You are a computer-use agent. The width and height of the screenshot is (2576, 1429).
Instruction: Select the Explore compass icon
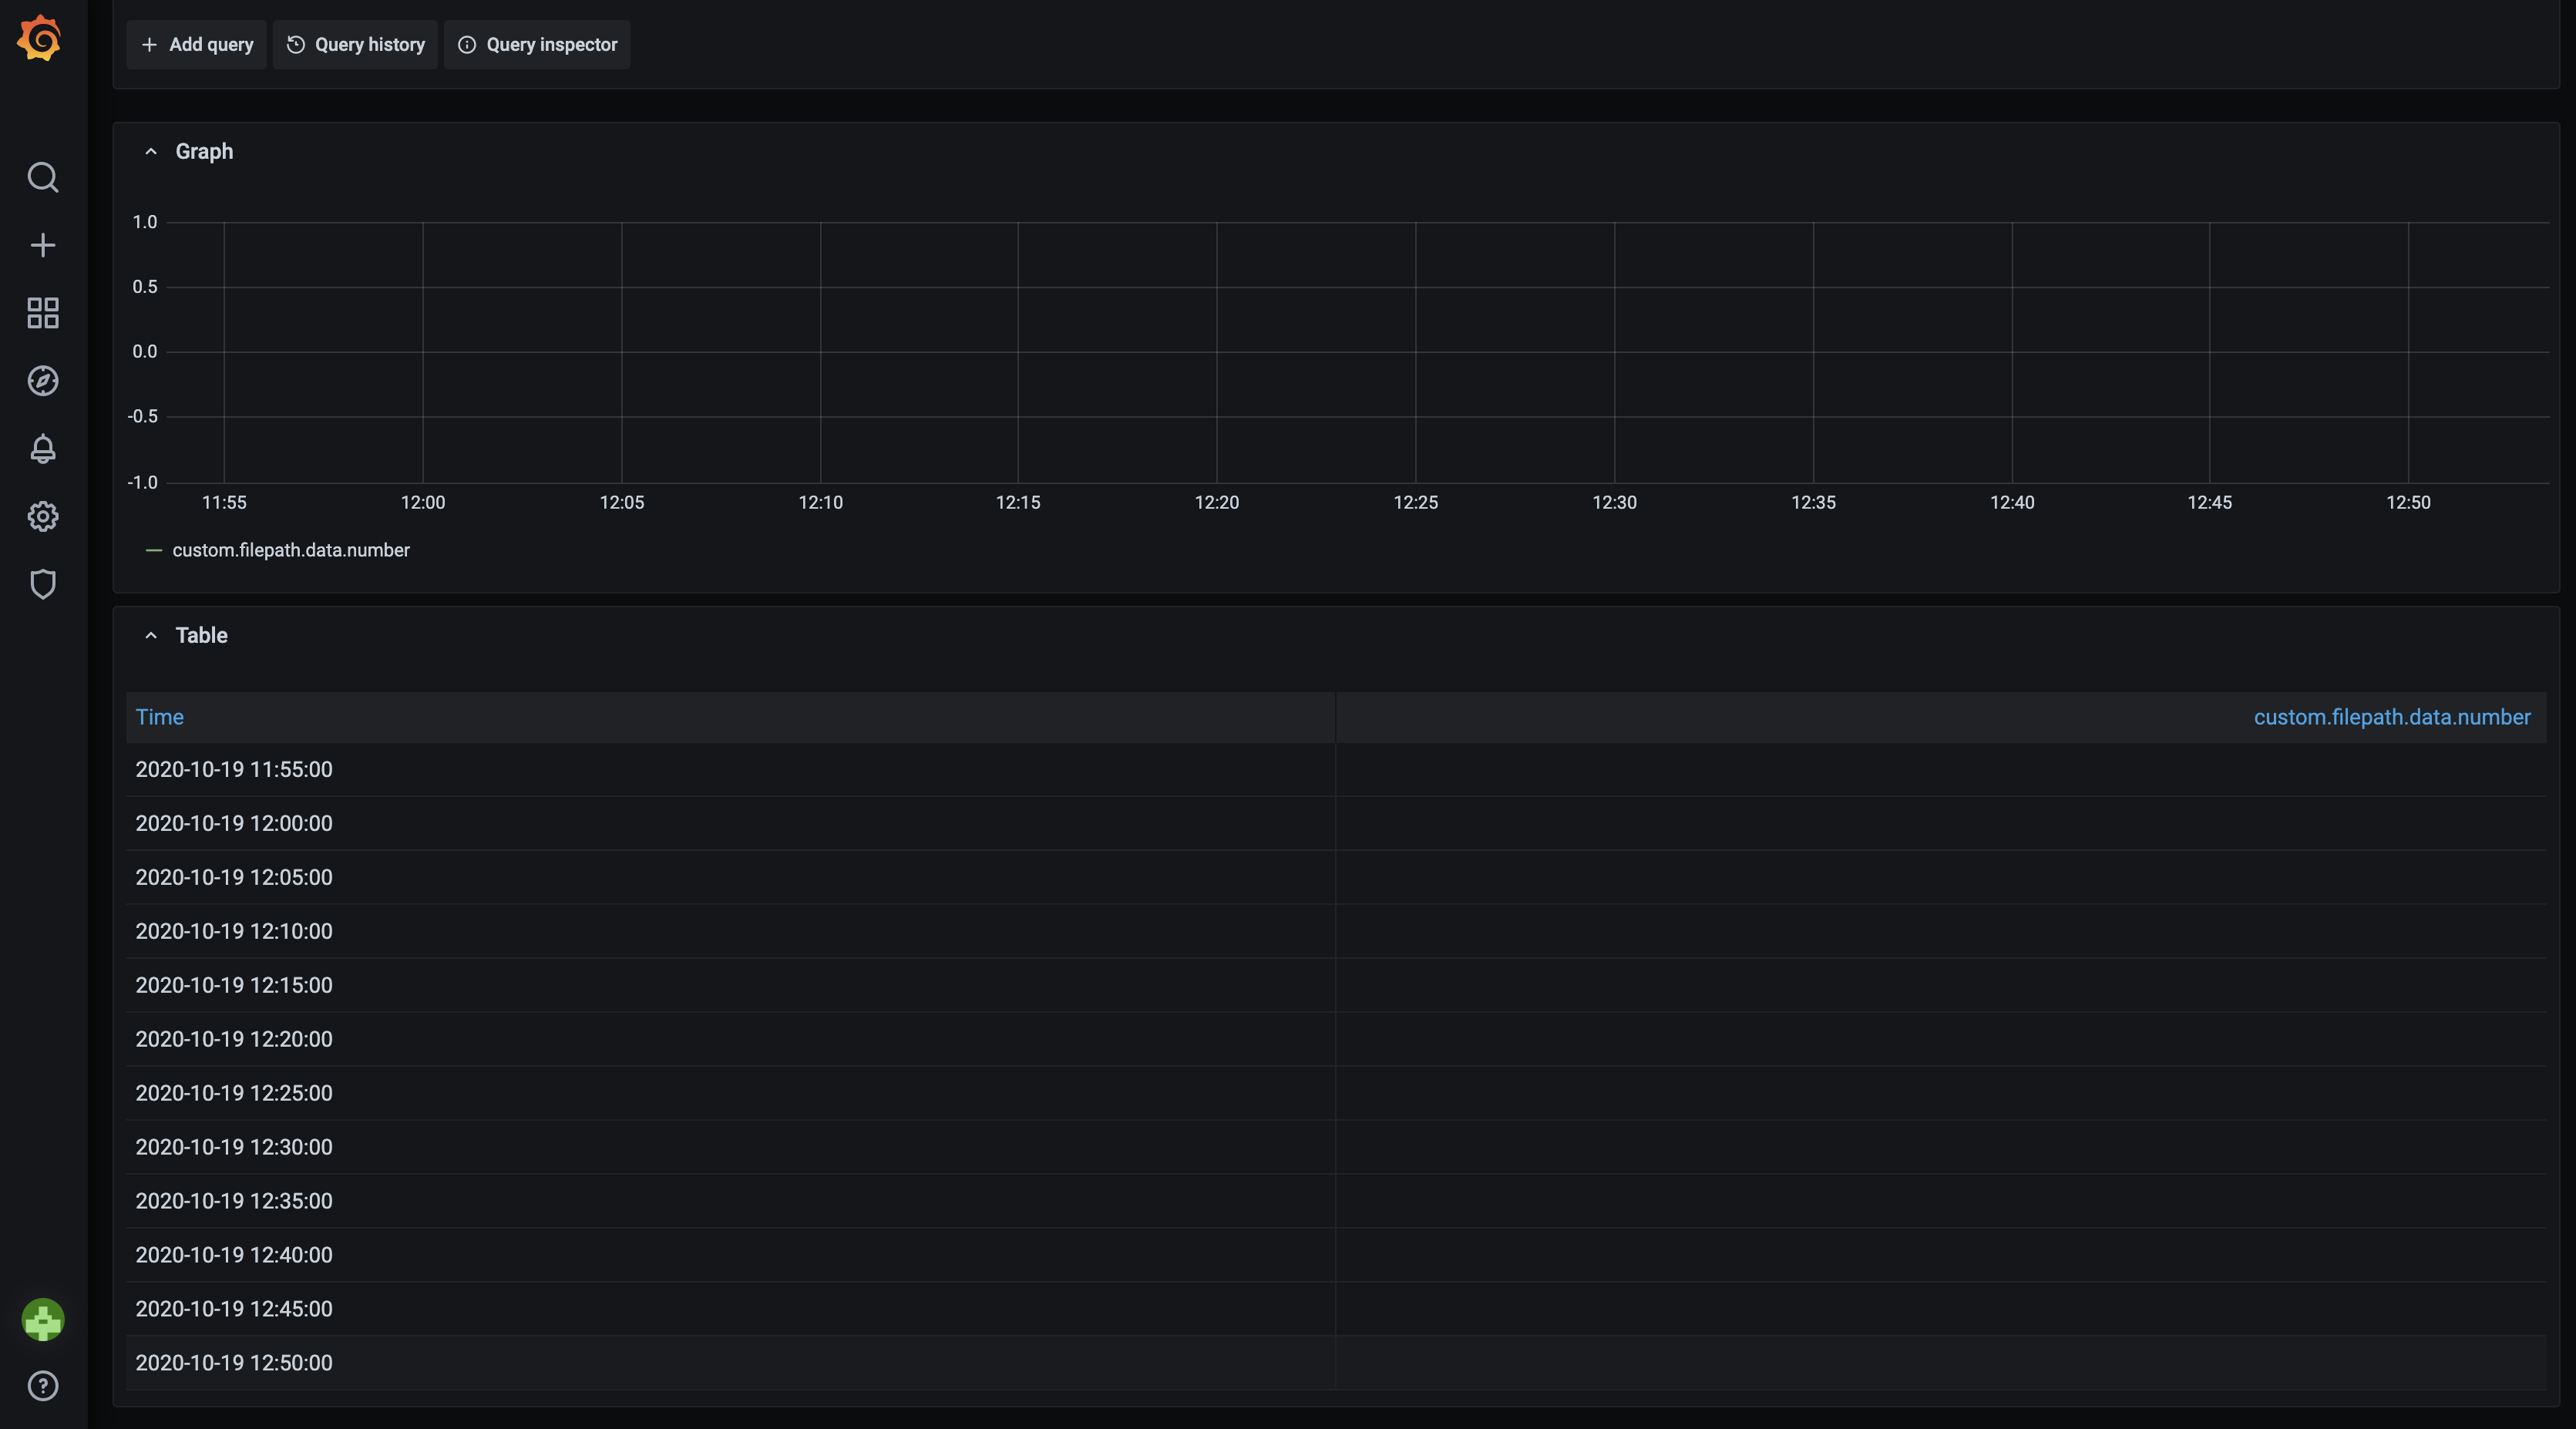[x=43, y=381]
